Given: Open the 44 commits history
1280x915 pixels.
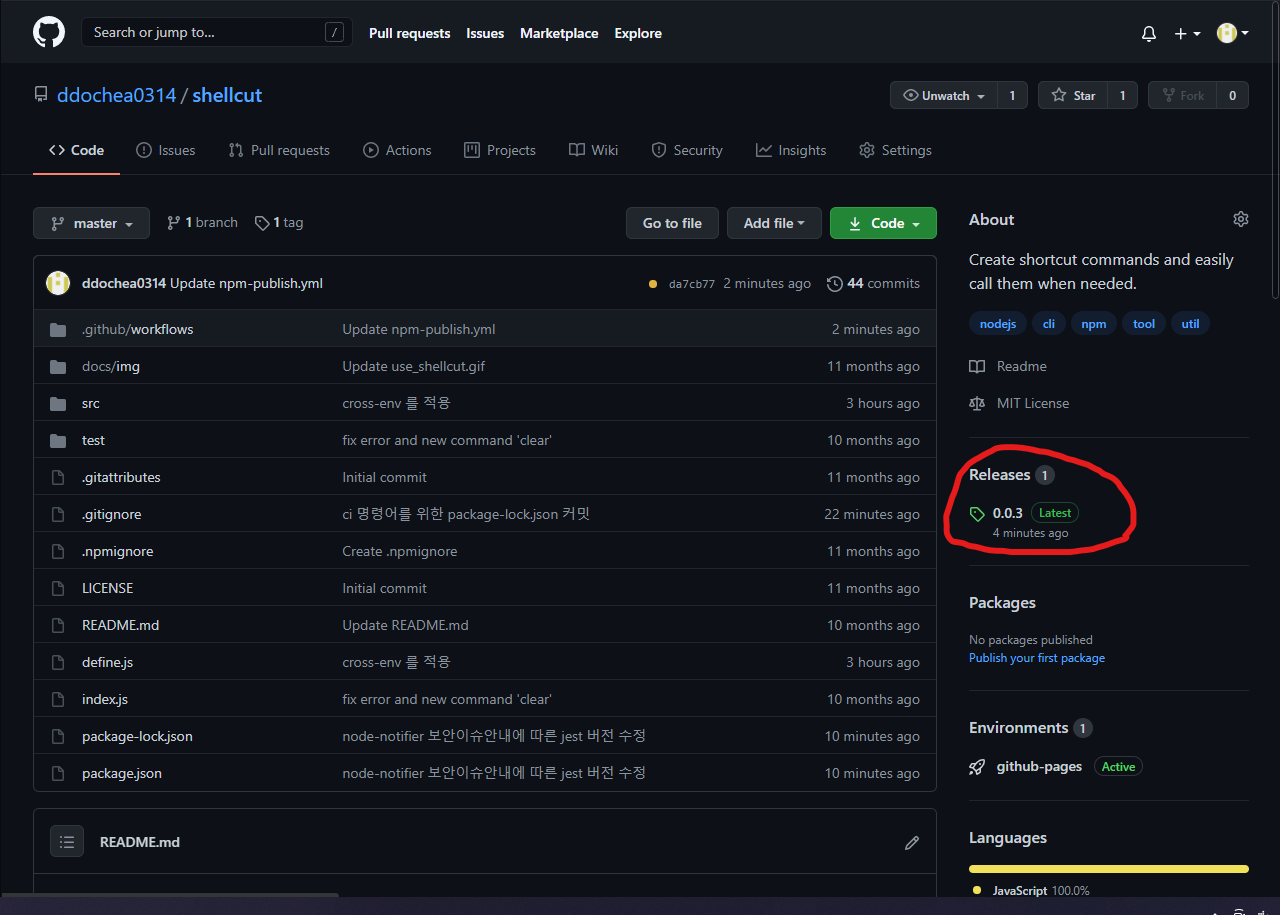Looking at the screenshot, I should click(873, 283).
